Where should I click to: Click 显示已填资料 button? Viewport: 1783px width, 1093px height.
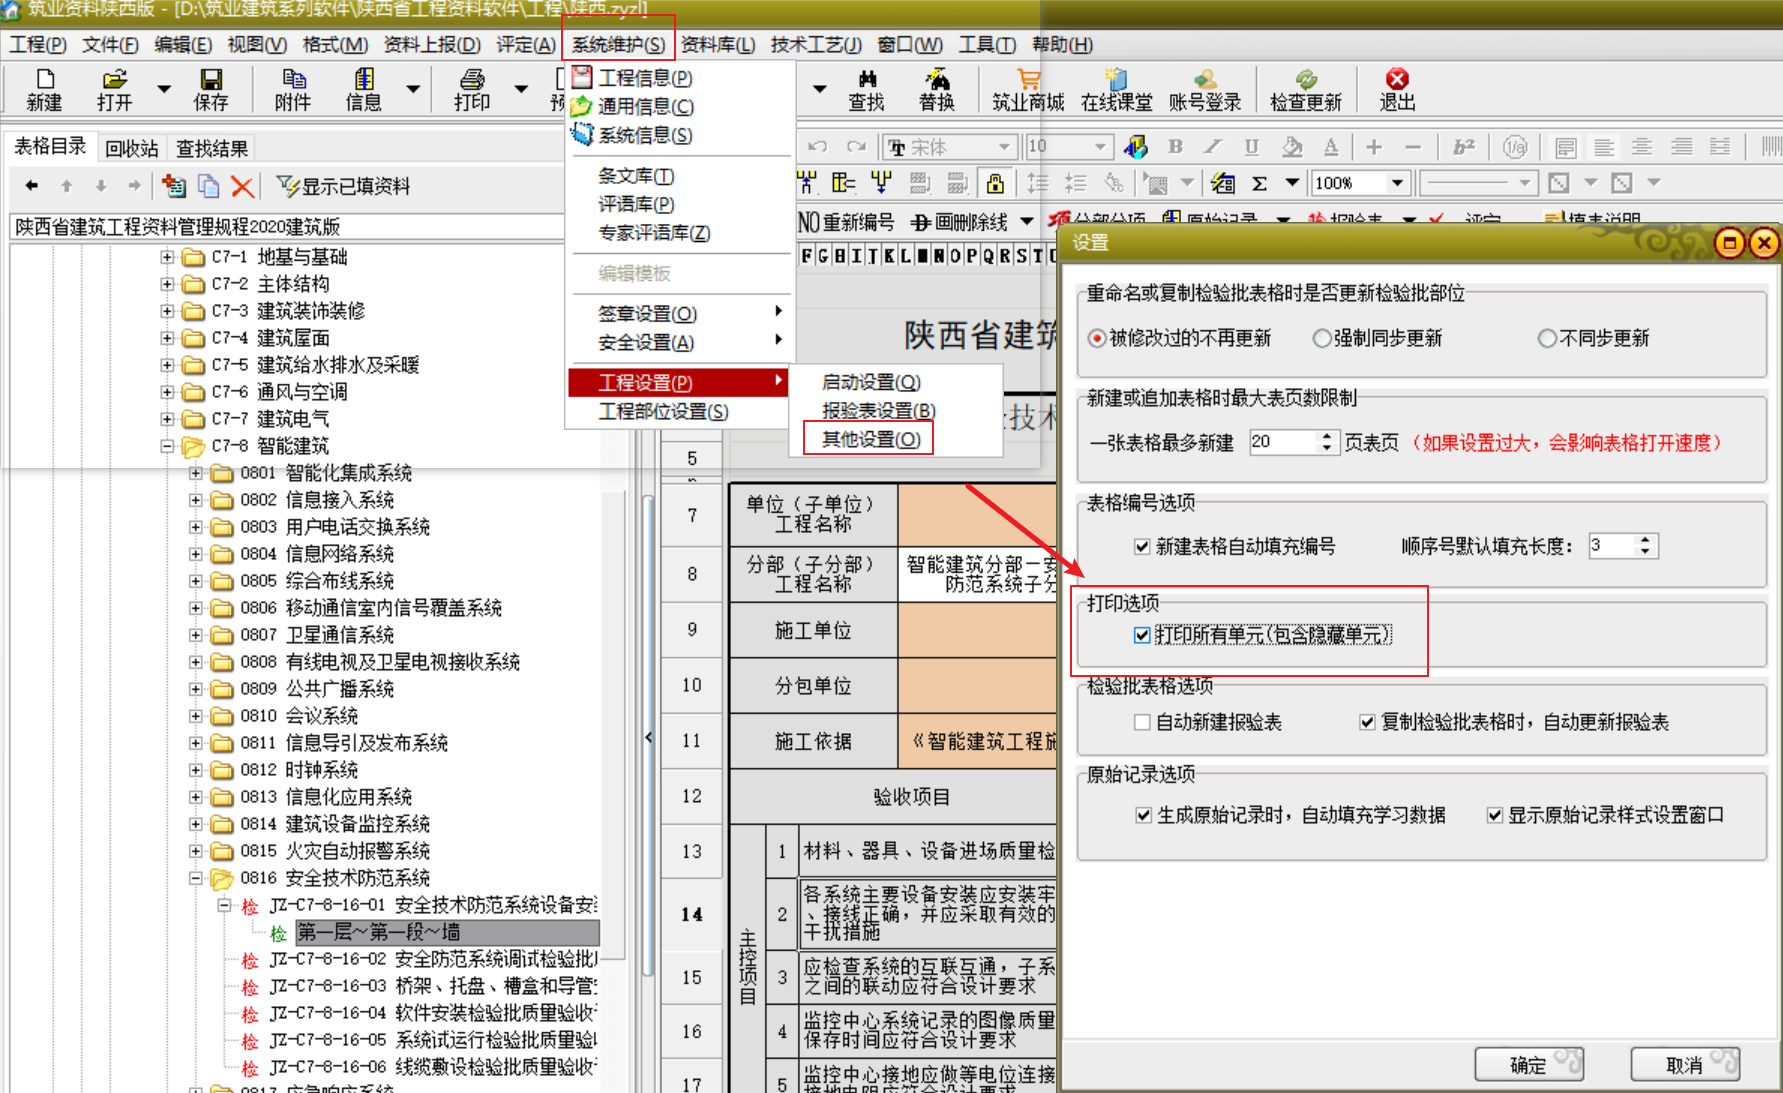pos(343,186)
